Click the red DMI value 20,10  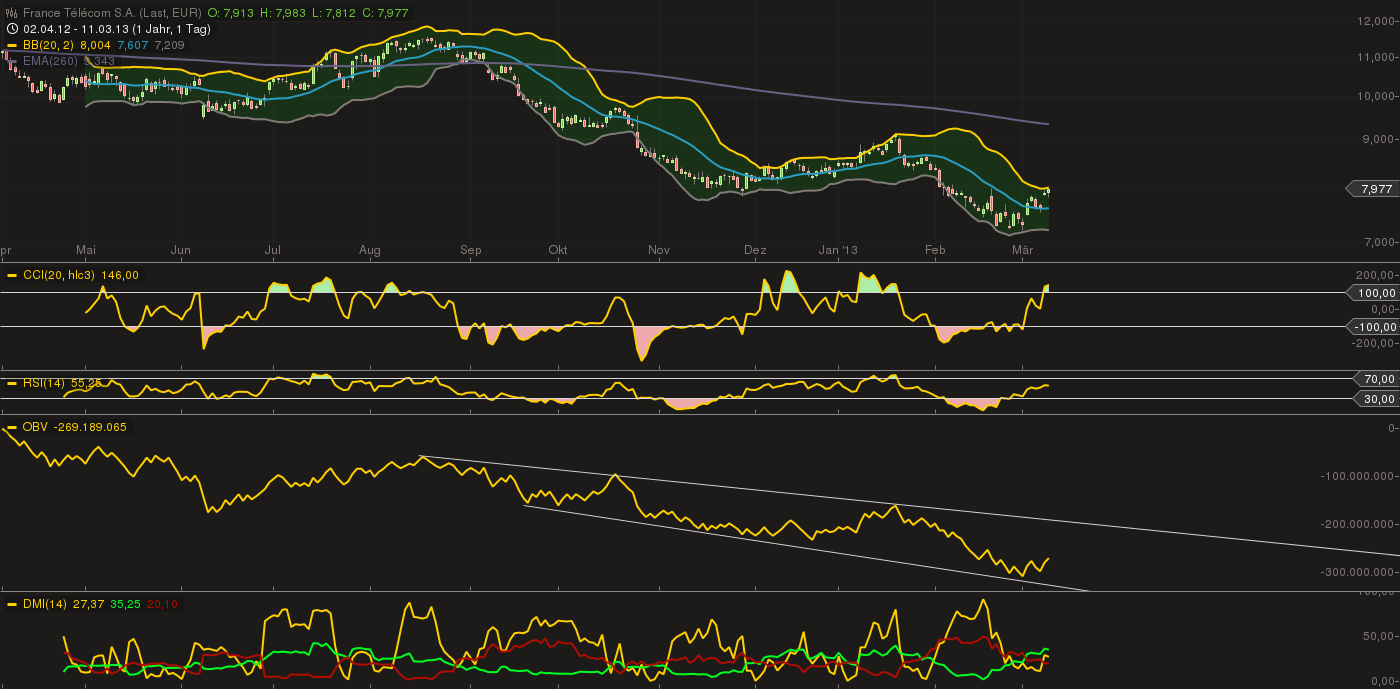click(x=162, y=604)
